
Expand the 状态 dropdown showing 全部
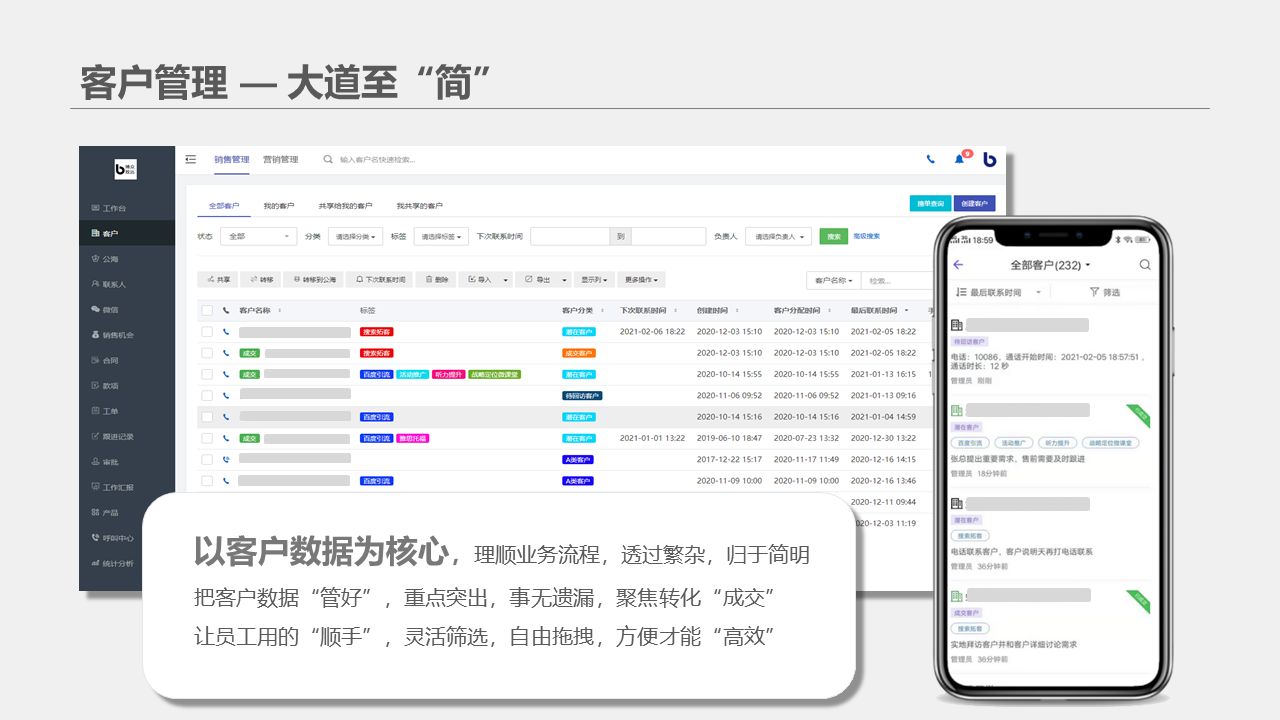point(258,237)
